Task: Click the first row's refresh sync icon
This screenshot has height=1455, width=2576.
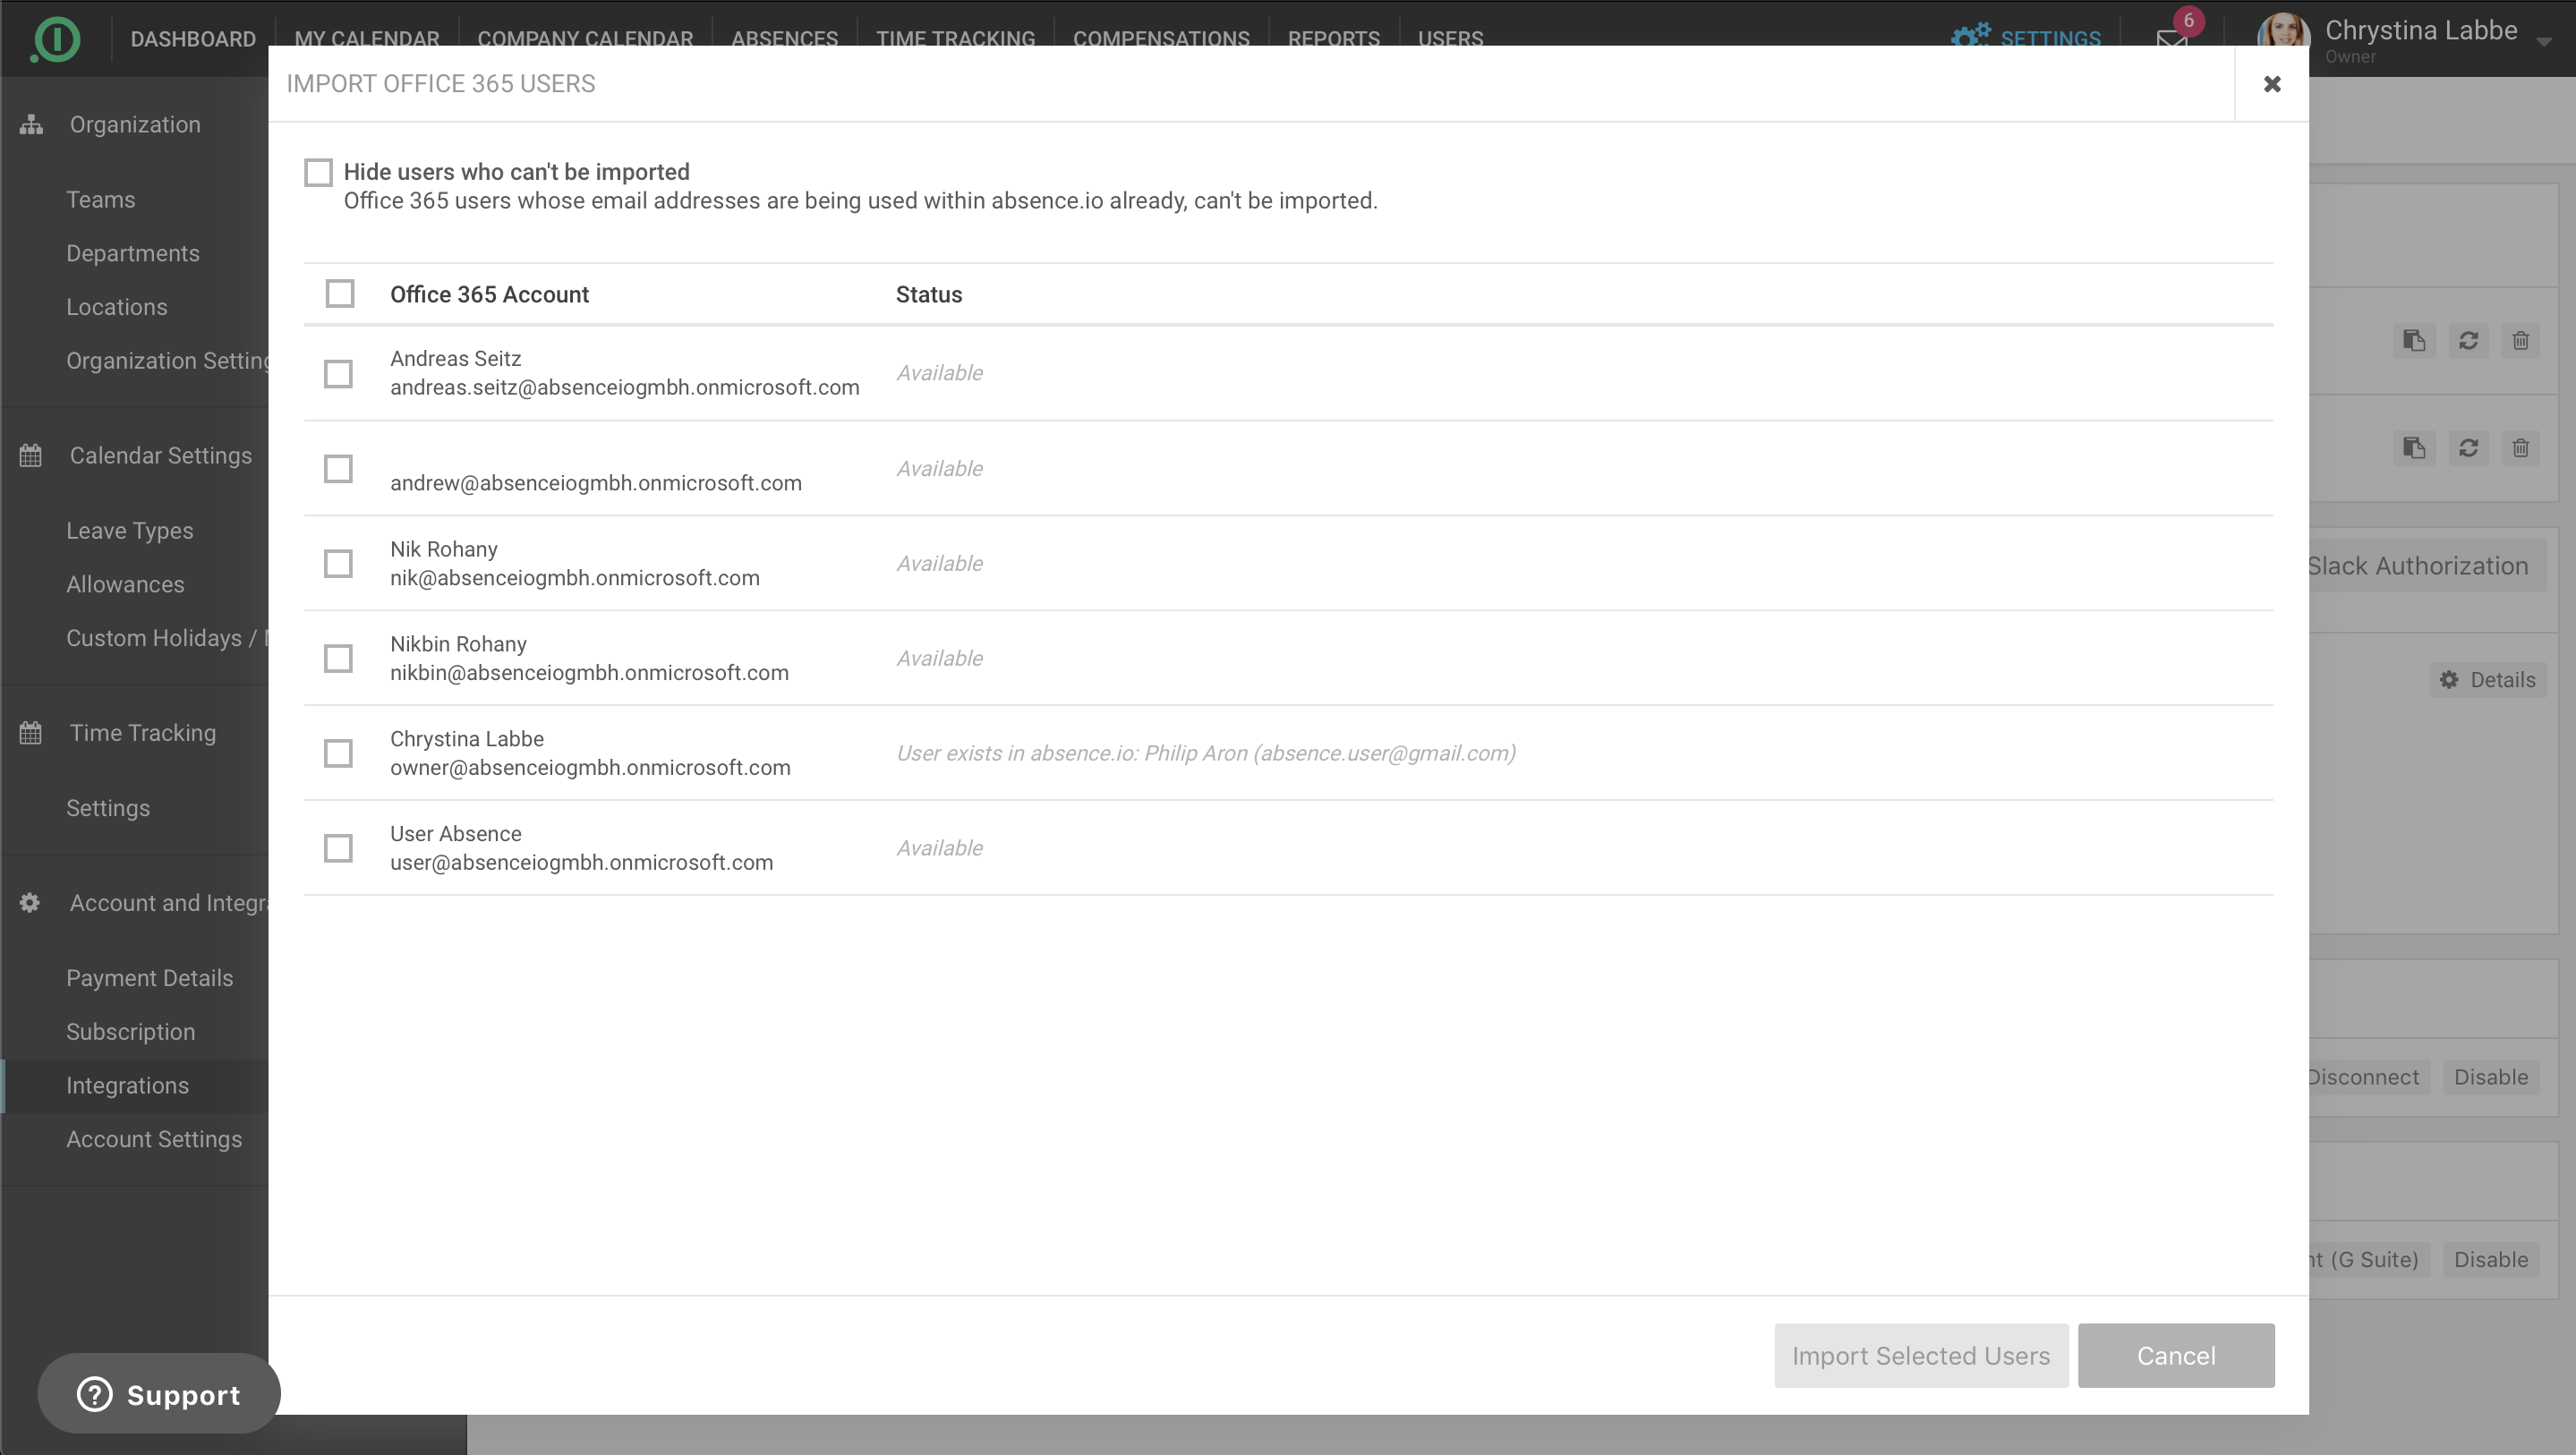Action: (2468, 341)
